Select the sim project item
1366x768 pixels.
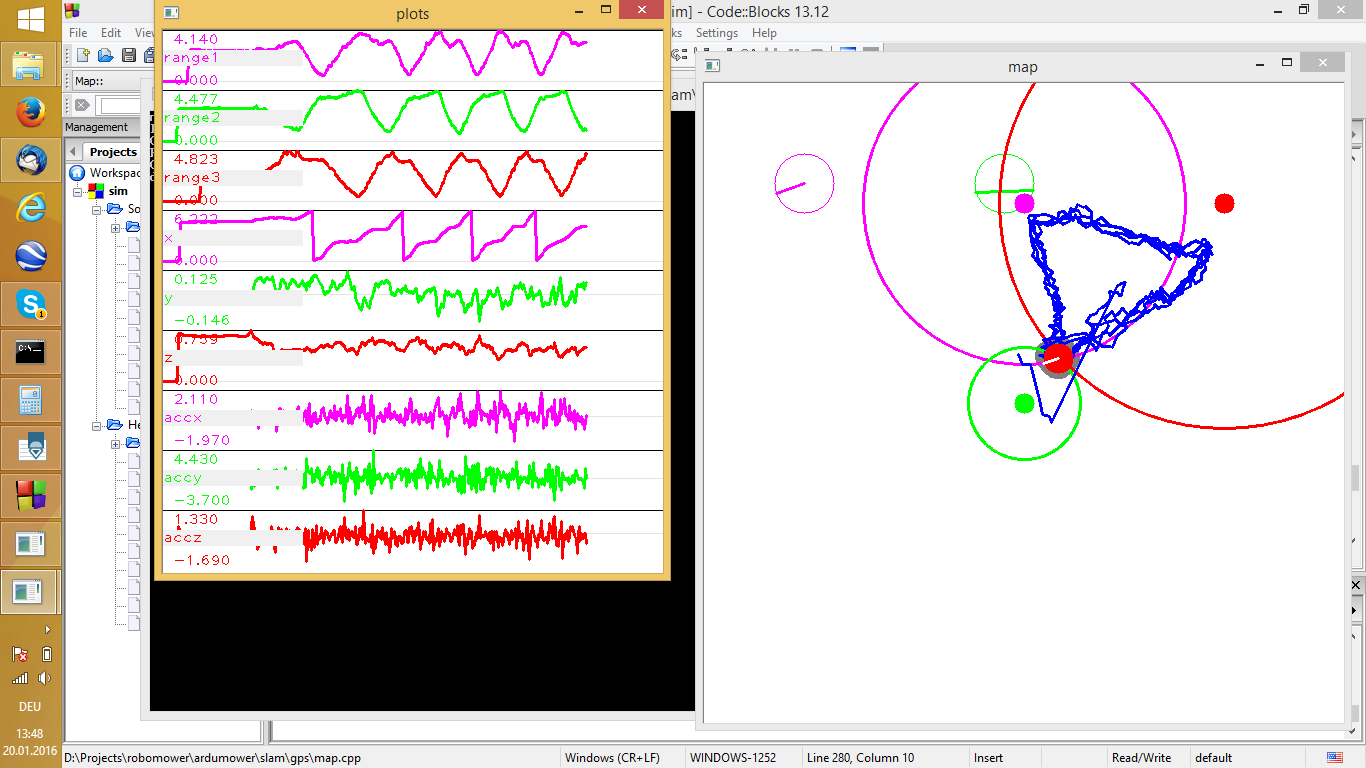click(x=108, y=191)
